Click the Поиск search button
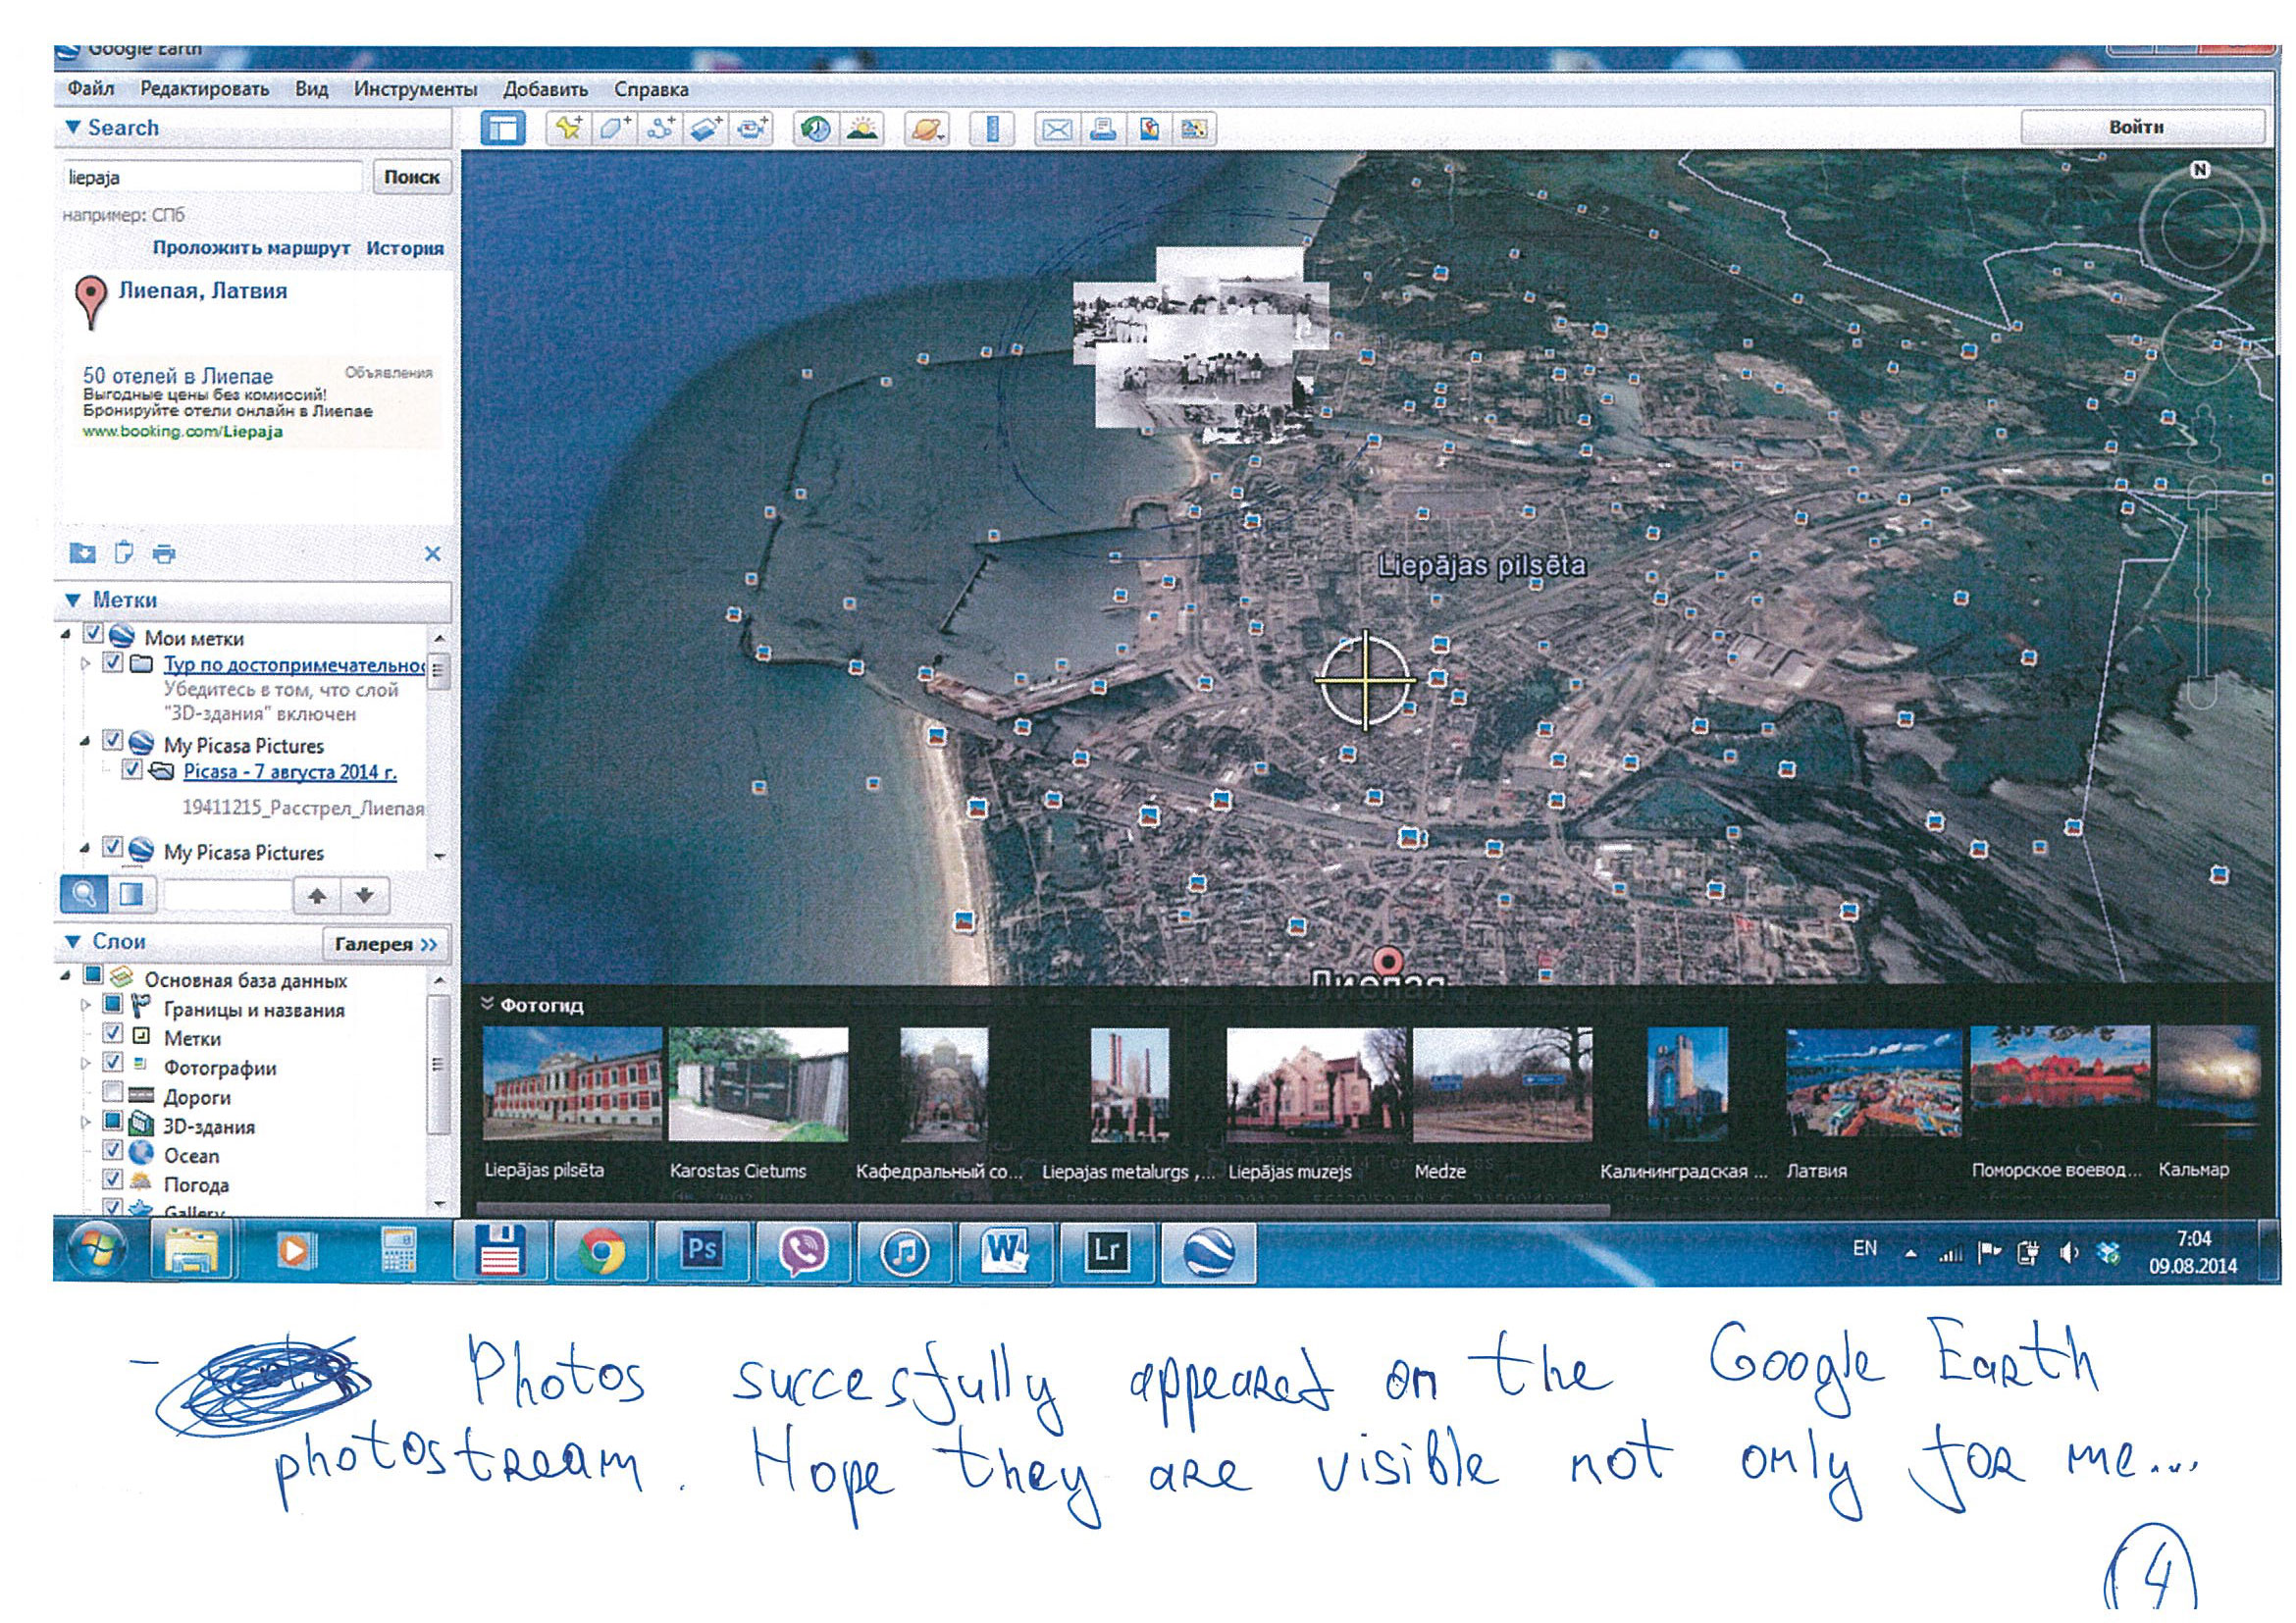Screen dimensions: 2296x1623 (411, 177)
